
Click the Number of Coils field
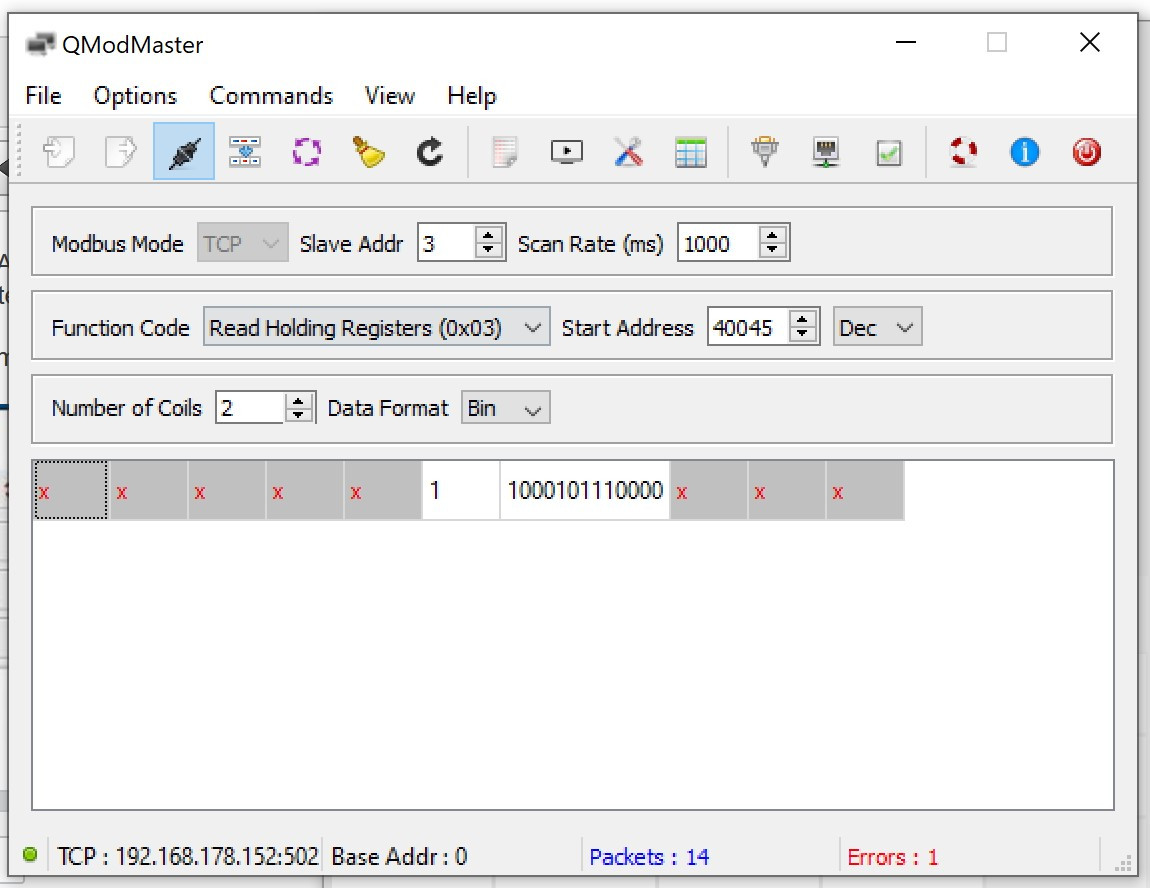click(250, 408)
